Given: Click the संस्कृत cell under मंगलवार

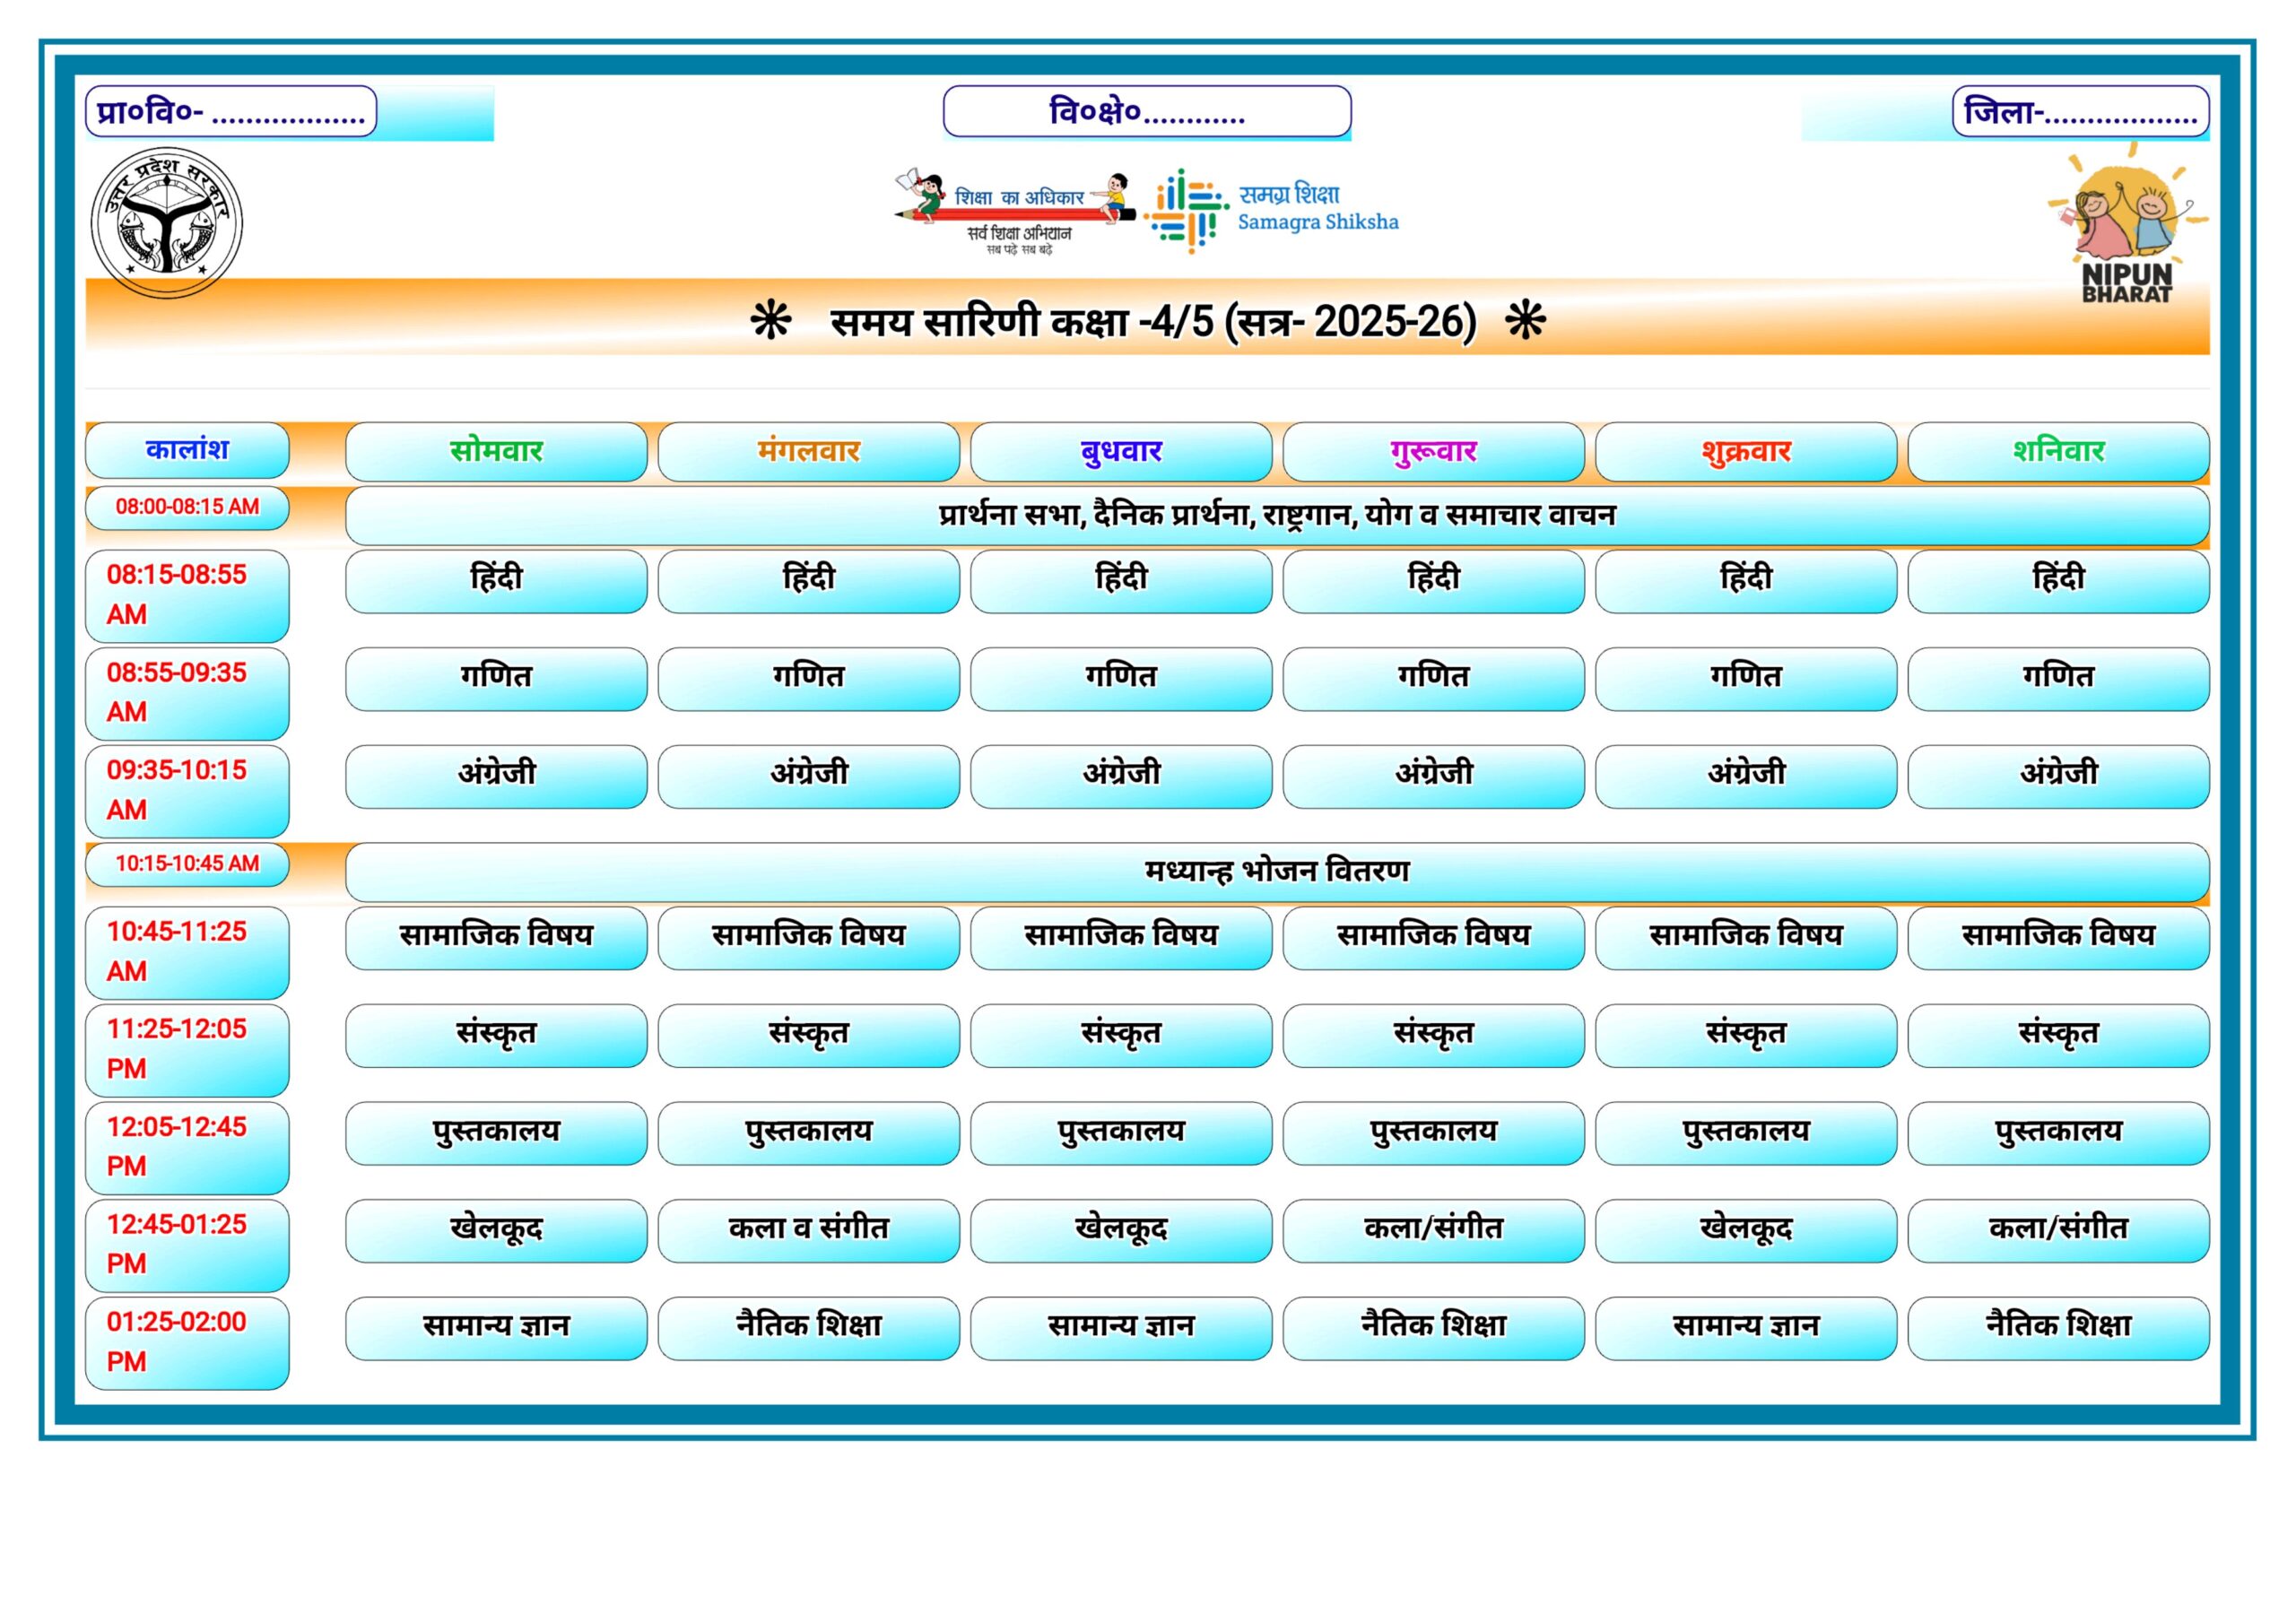Looking at the screenshot, I should 809,1035.
